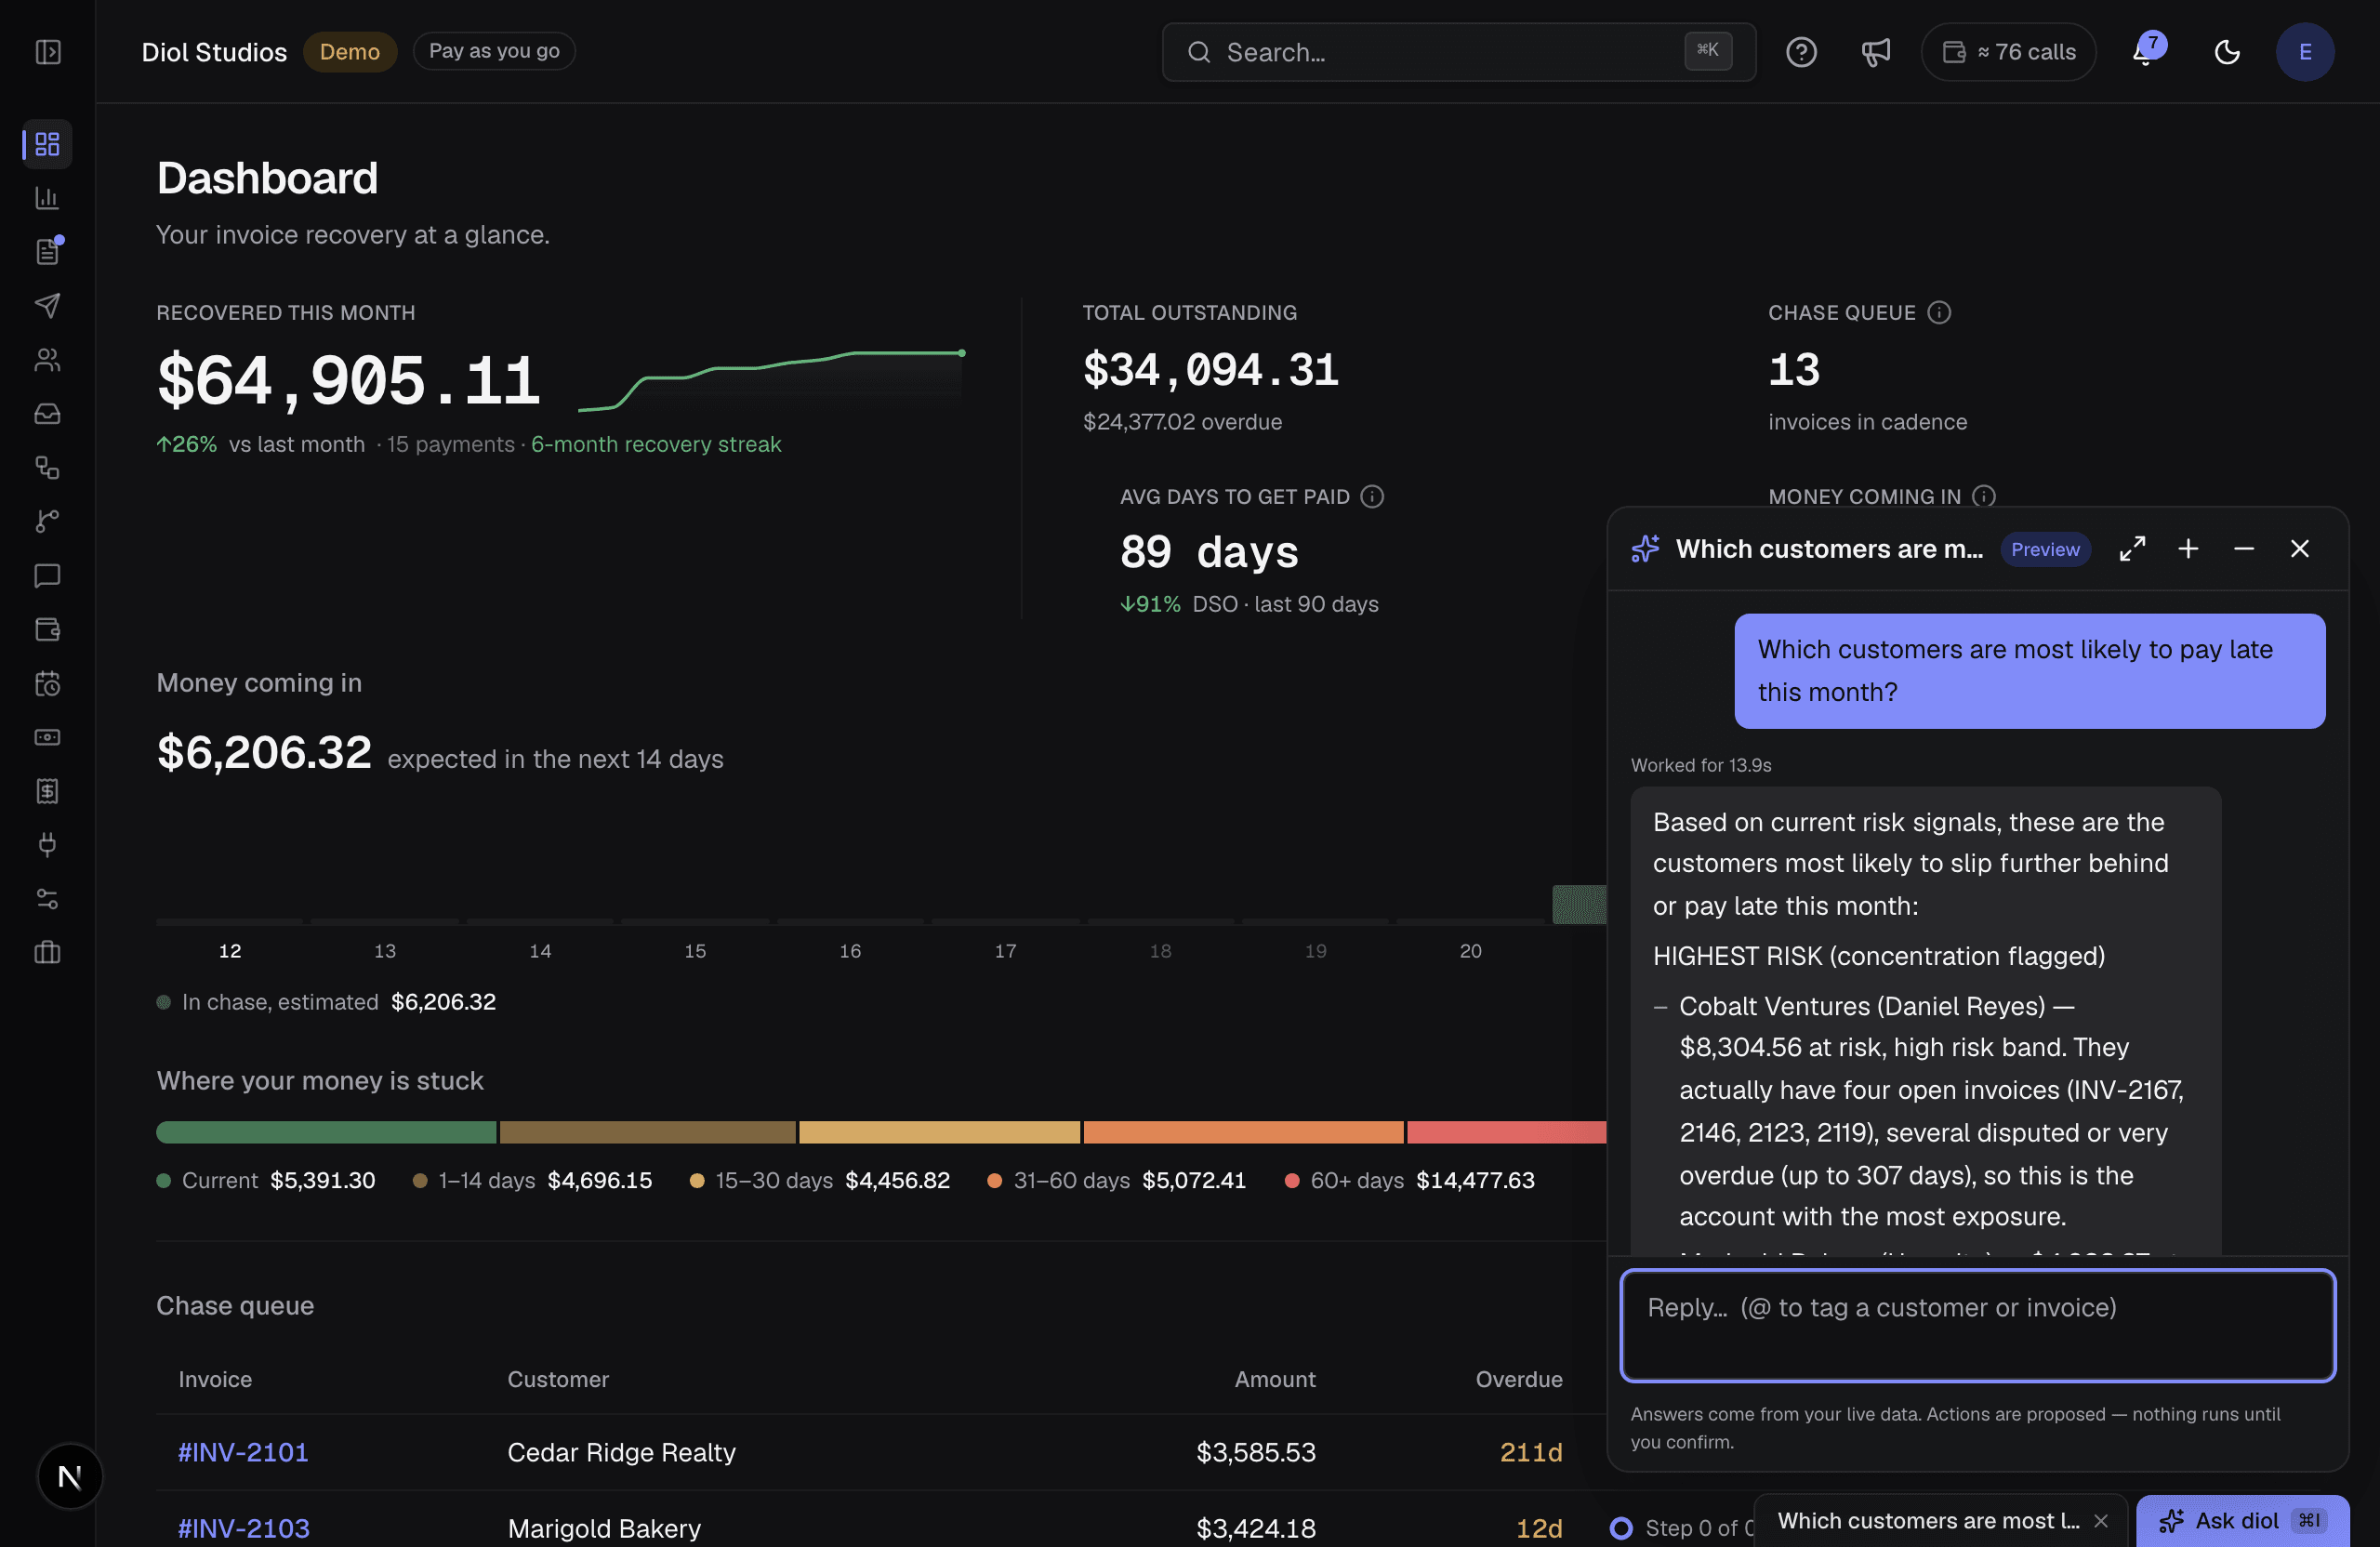Click the 60+ days $14,477.63 legend
The image size is (2380, 1547).
point(1410,1180)
